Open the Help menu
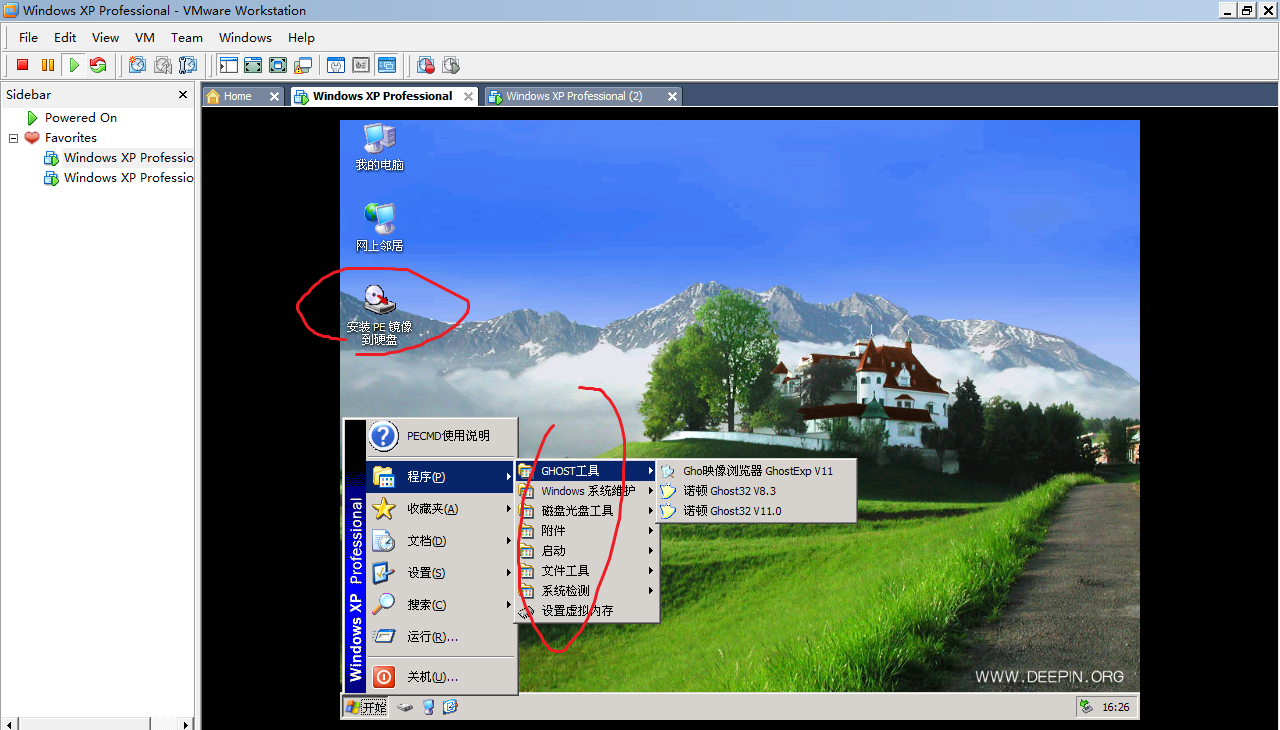 point(301,37)
